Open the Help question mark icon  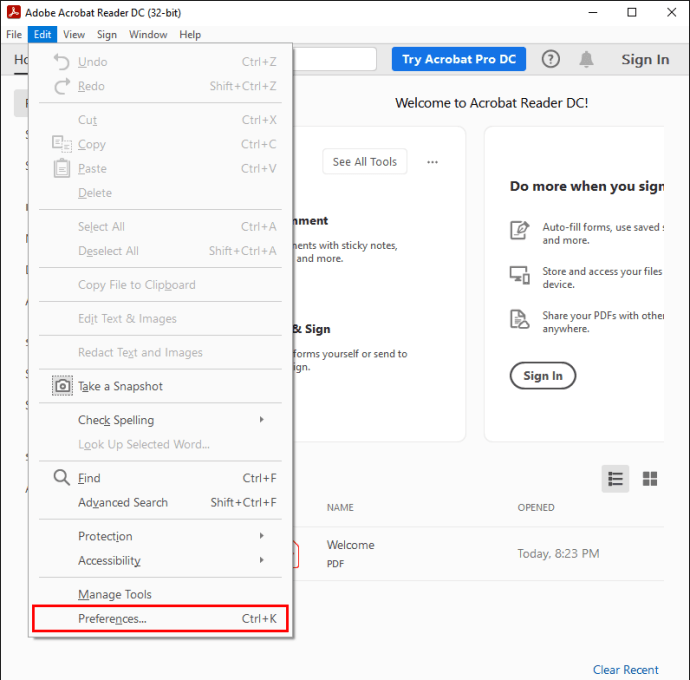pos(551,59)
